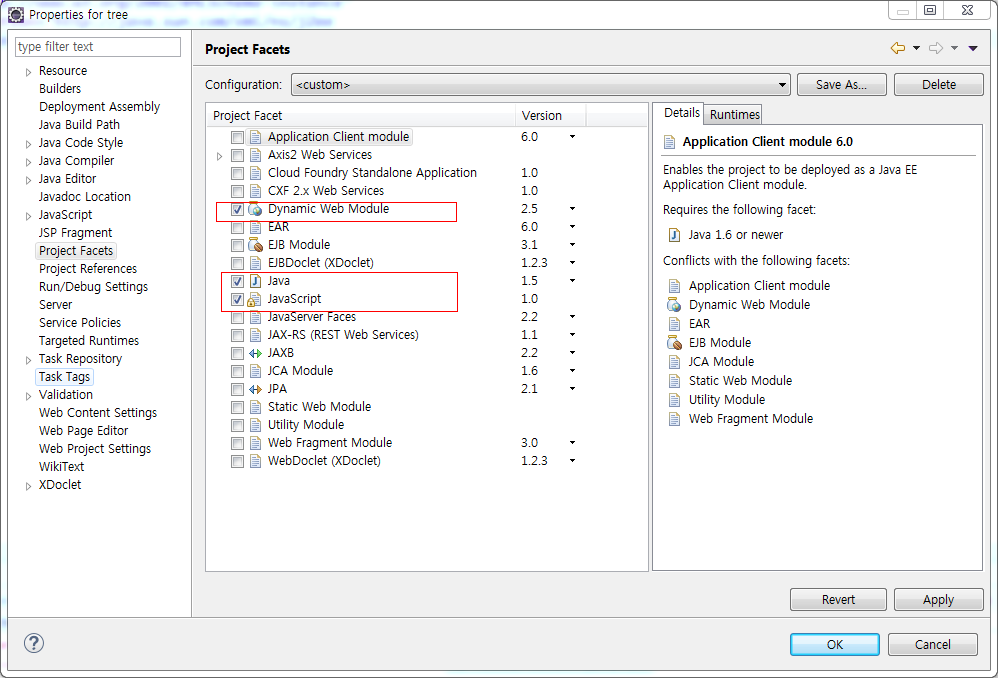
Task: Click the Revert button
Action: pos(838,600)
